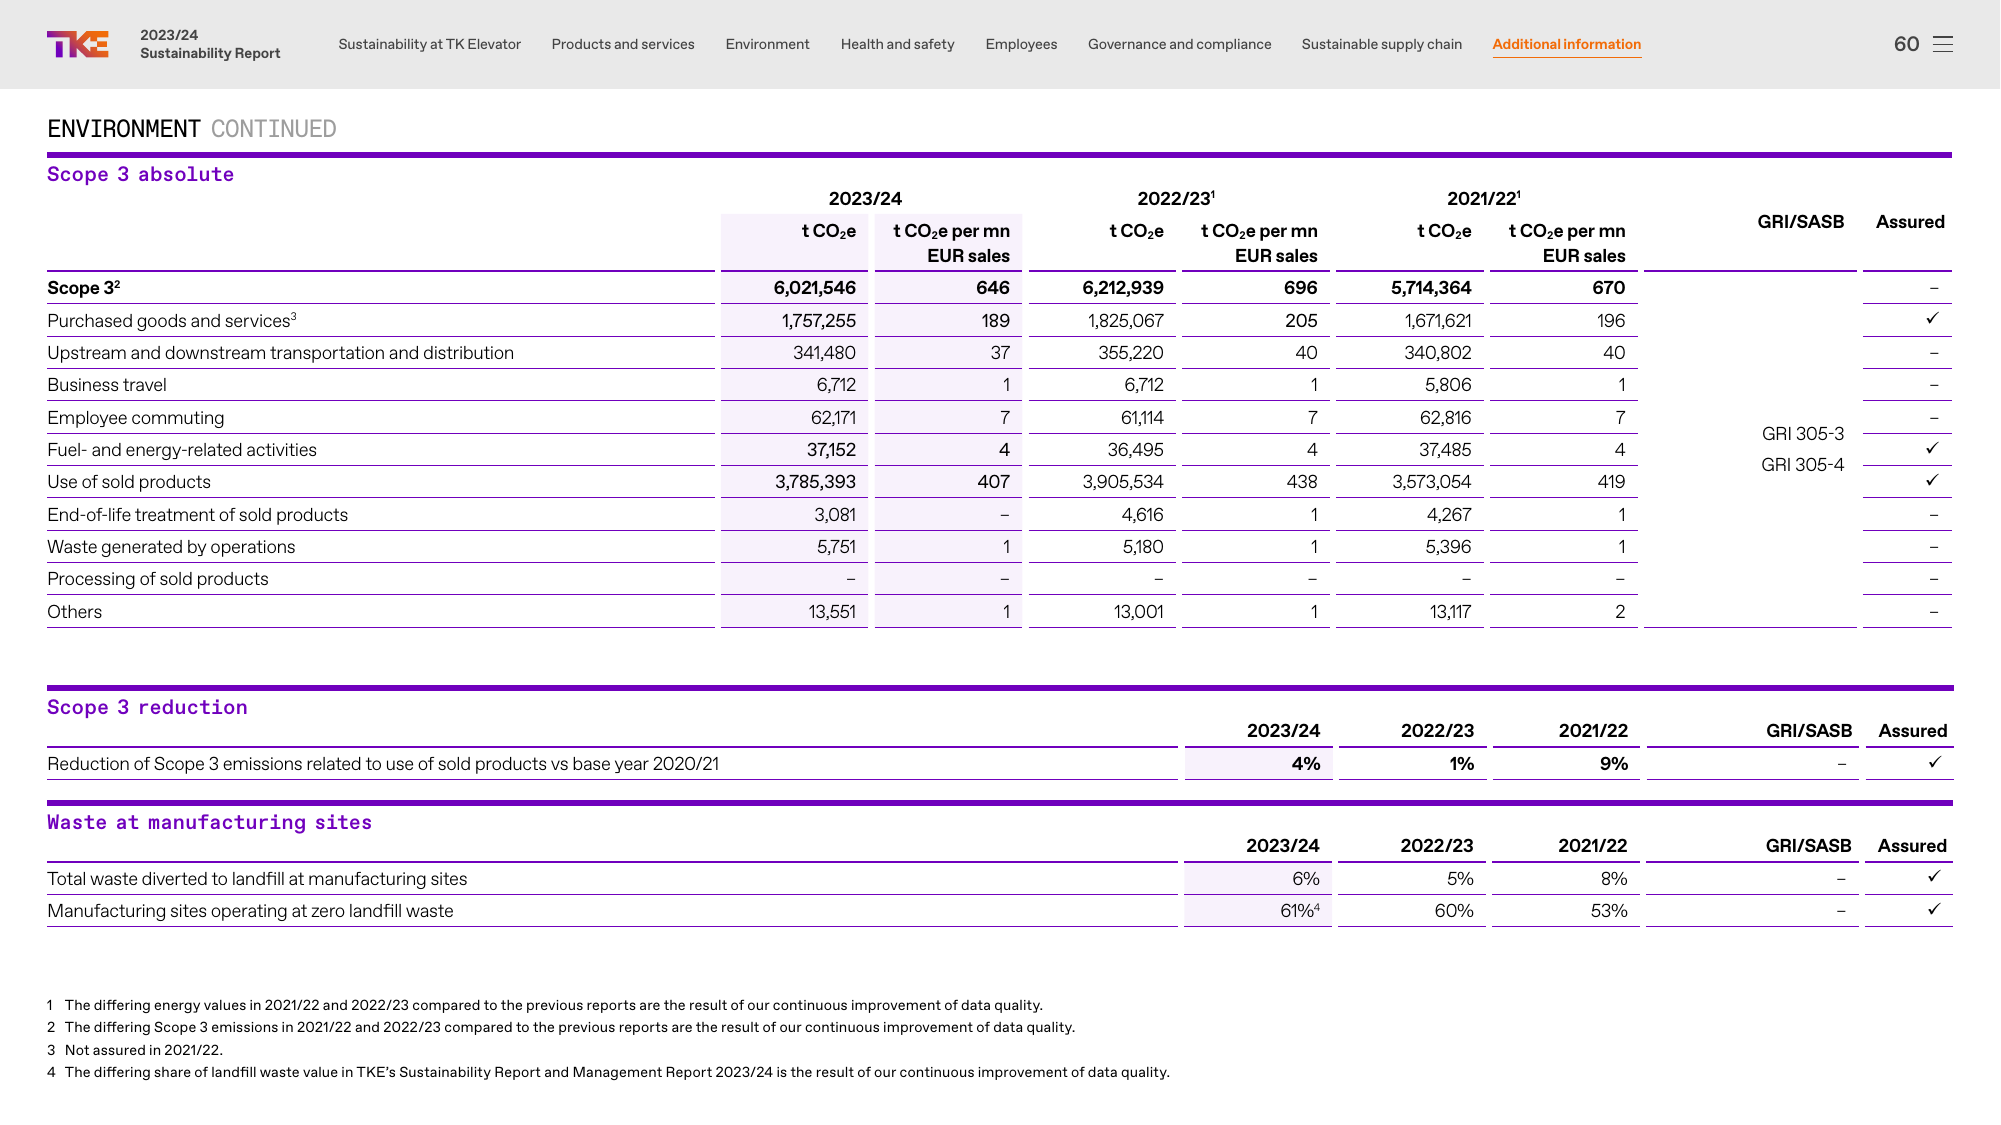Select the Additional information tab

point(1566,44)
